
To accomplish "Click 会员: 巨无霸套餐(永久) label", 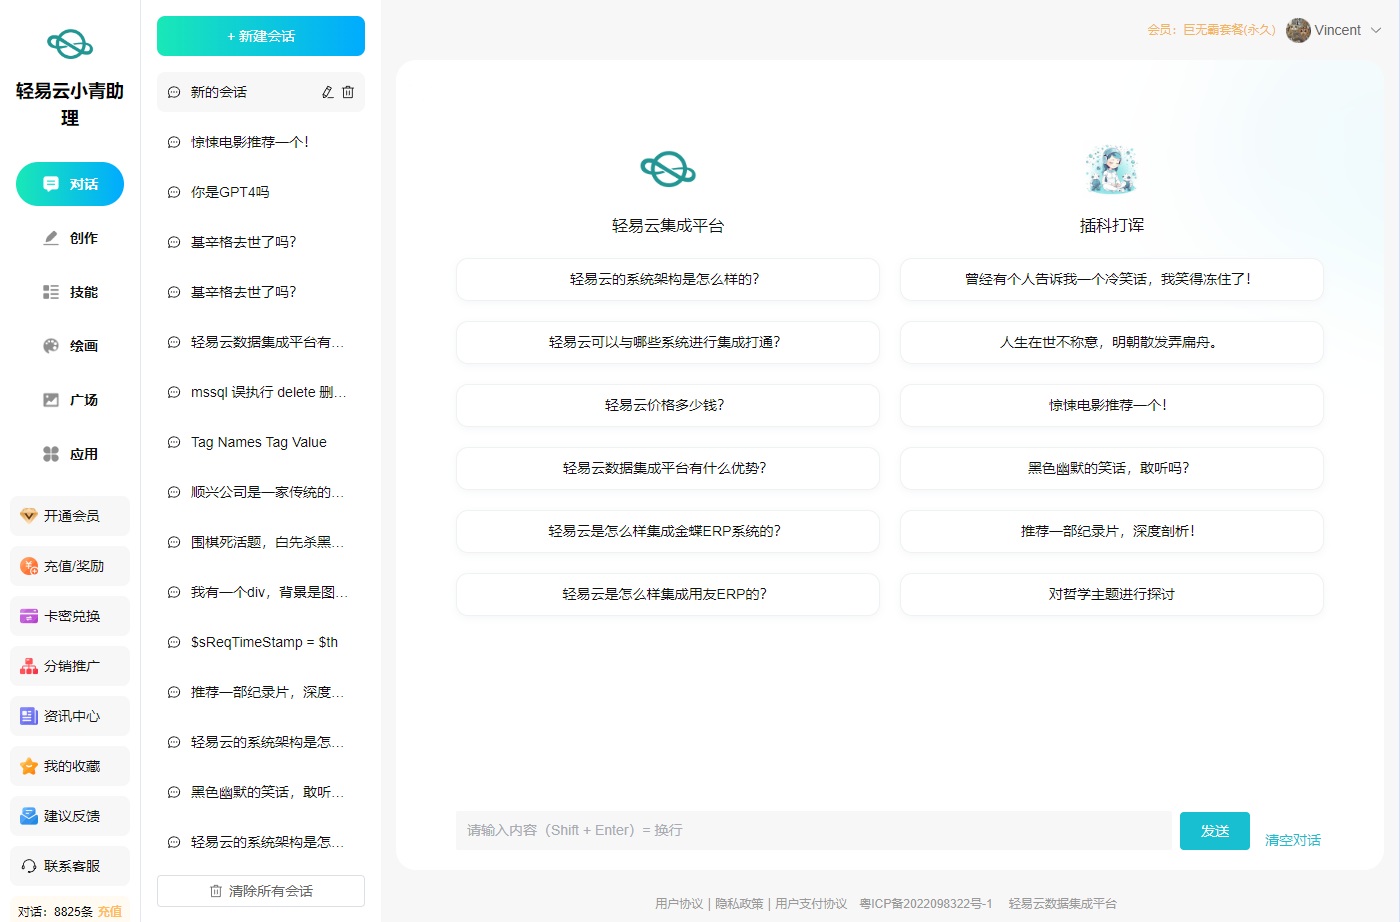I will point(1211,30).
